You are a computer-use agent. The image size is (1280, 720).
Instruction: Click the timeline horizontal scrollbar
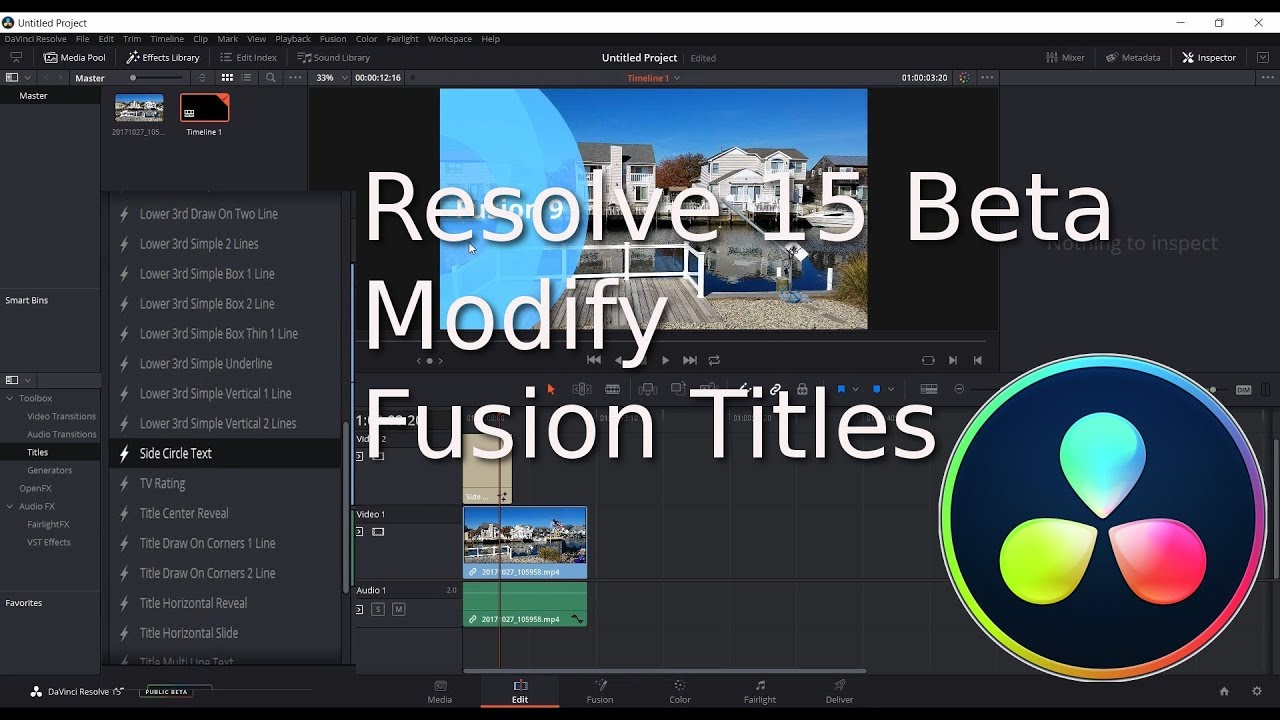664,671
